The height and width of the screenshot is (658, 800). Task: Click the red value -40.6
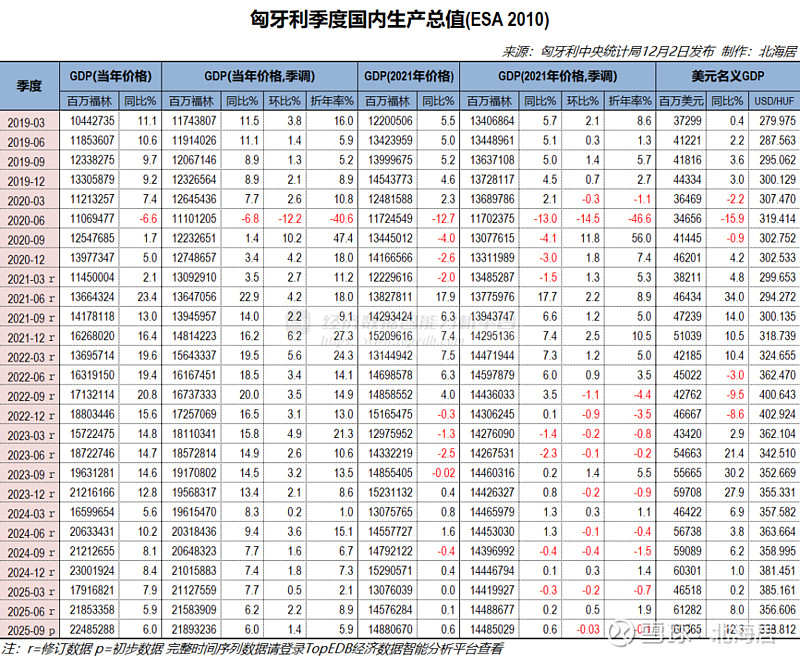click(x=341, y=219)
